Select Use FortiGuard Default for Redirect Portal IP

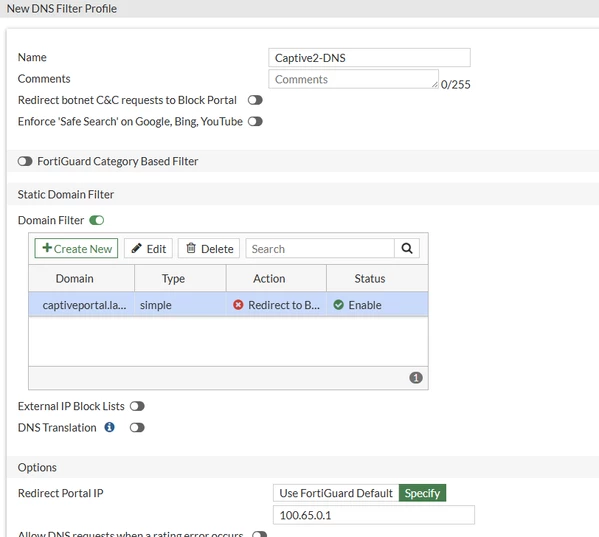click(x=336, y=493)
